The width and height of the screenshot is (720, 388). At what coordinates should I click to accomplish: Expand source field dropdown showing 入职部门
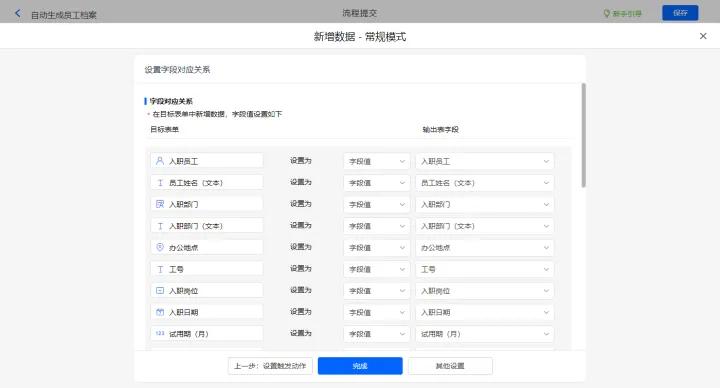pos(485,204)
